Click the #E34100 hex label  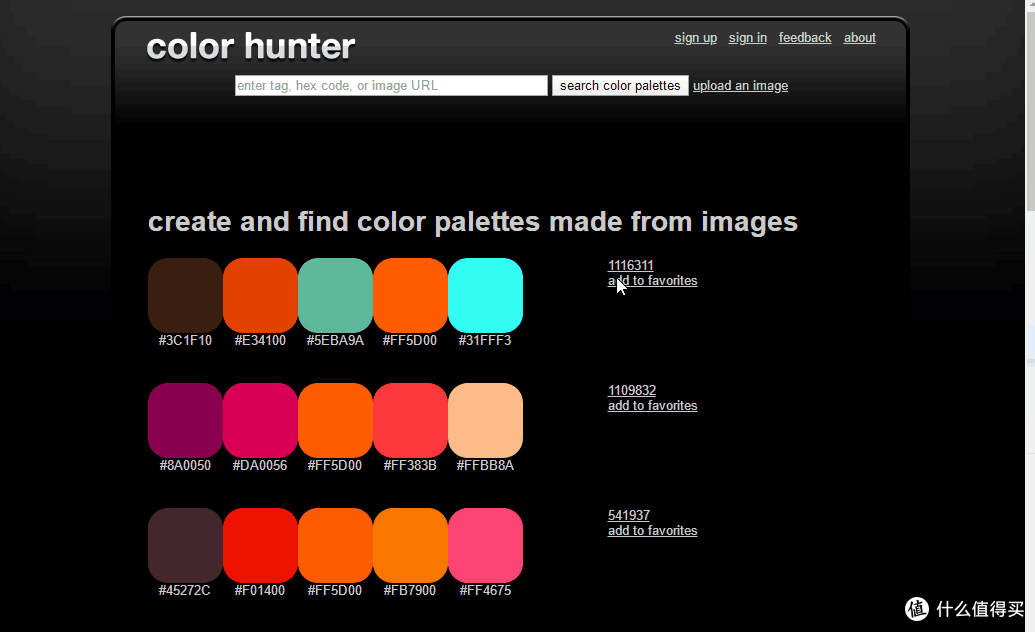click(260, 341)
